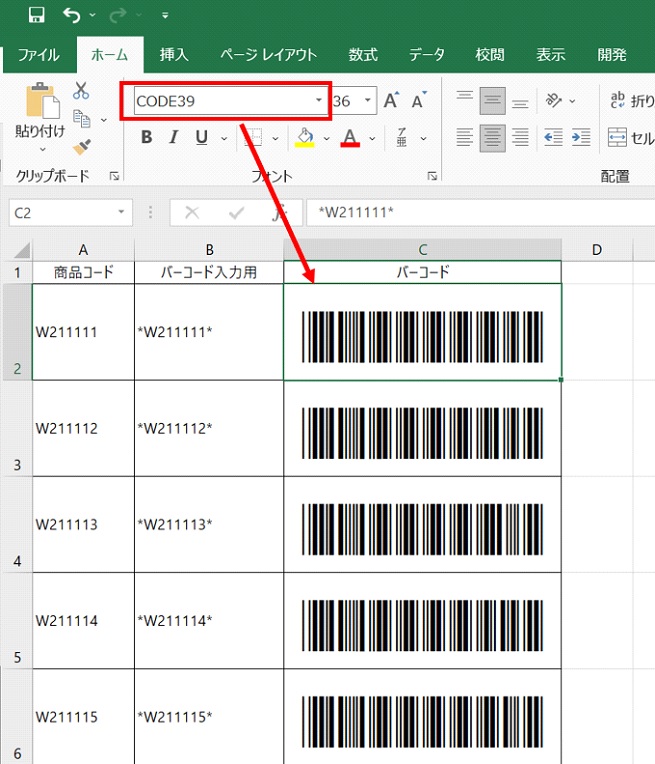Click Decrease Font Size icon
655x764 pixels.
[419, 101]
